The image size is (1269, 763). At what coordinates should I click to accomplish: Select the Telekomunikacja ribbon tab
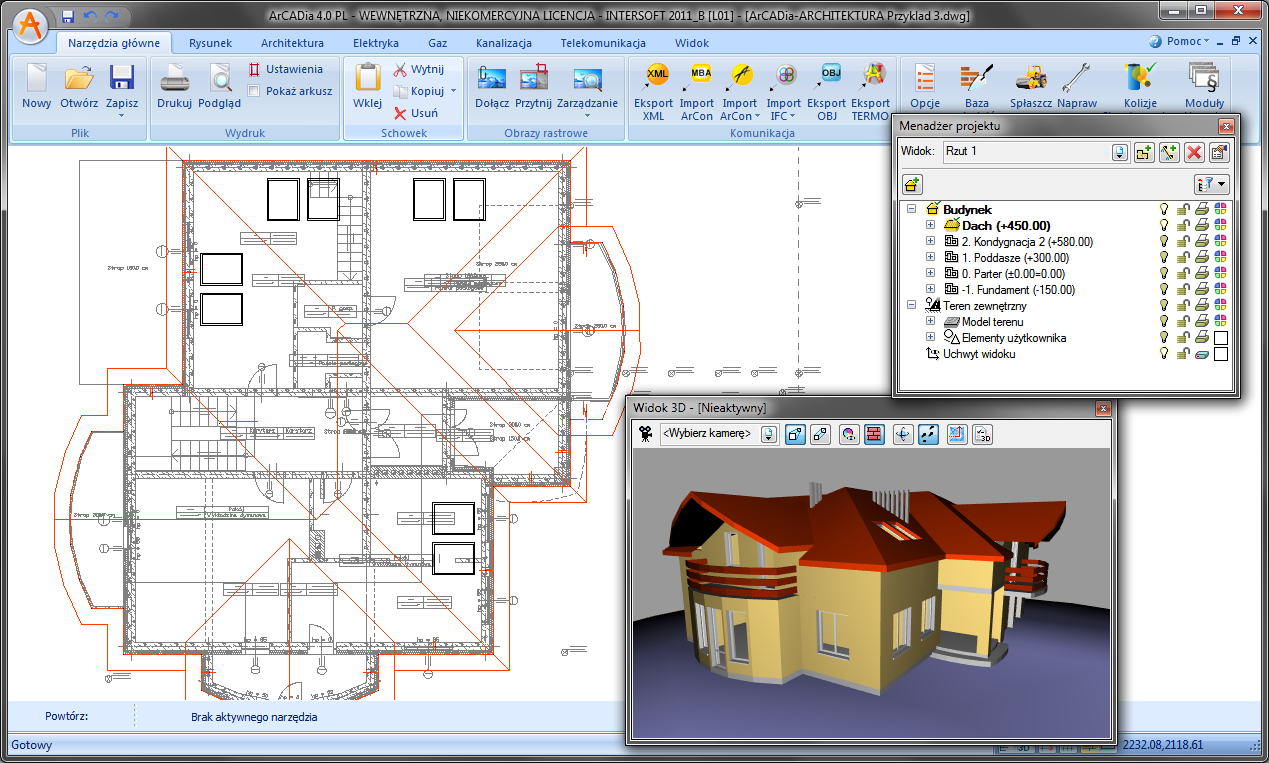603,43
